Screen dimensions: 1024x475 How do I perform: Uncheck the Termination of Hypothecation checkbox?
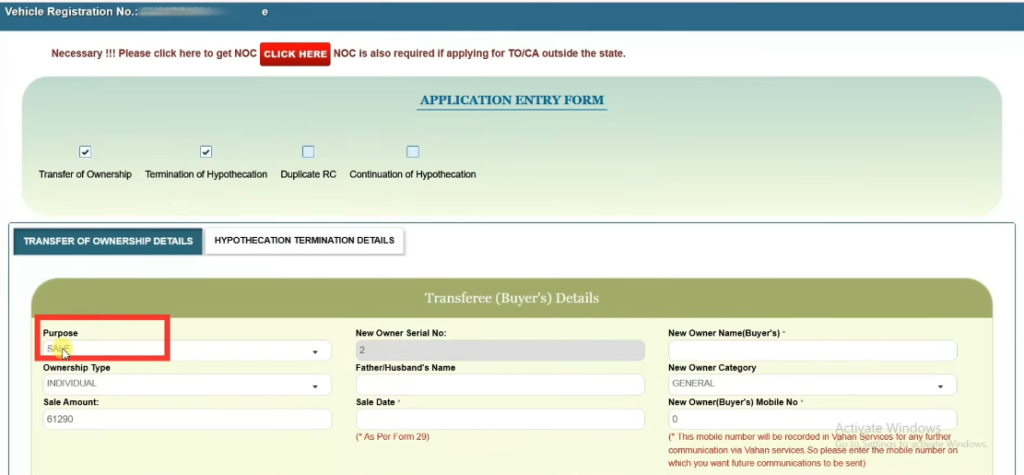coord(206,152)
